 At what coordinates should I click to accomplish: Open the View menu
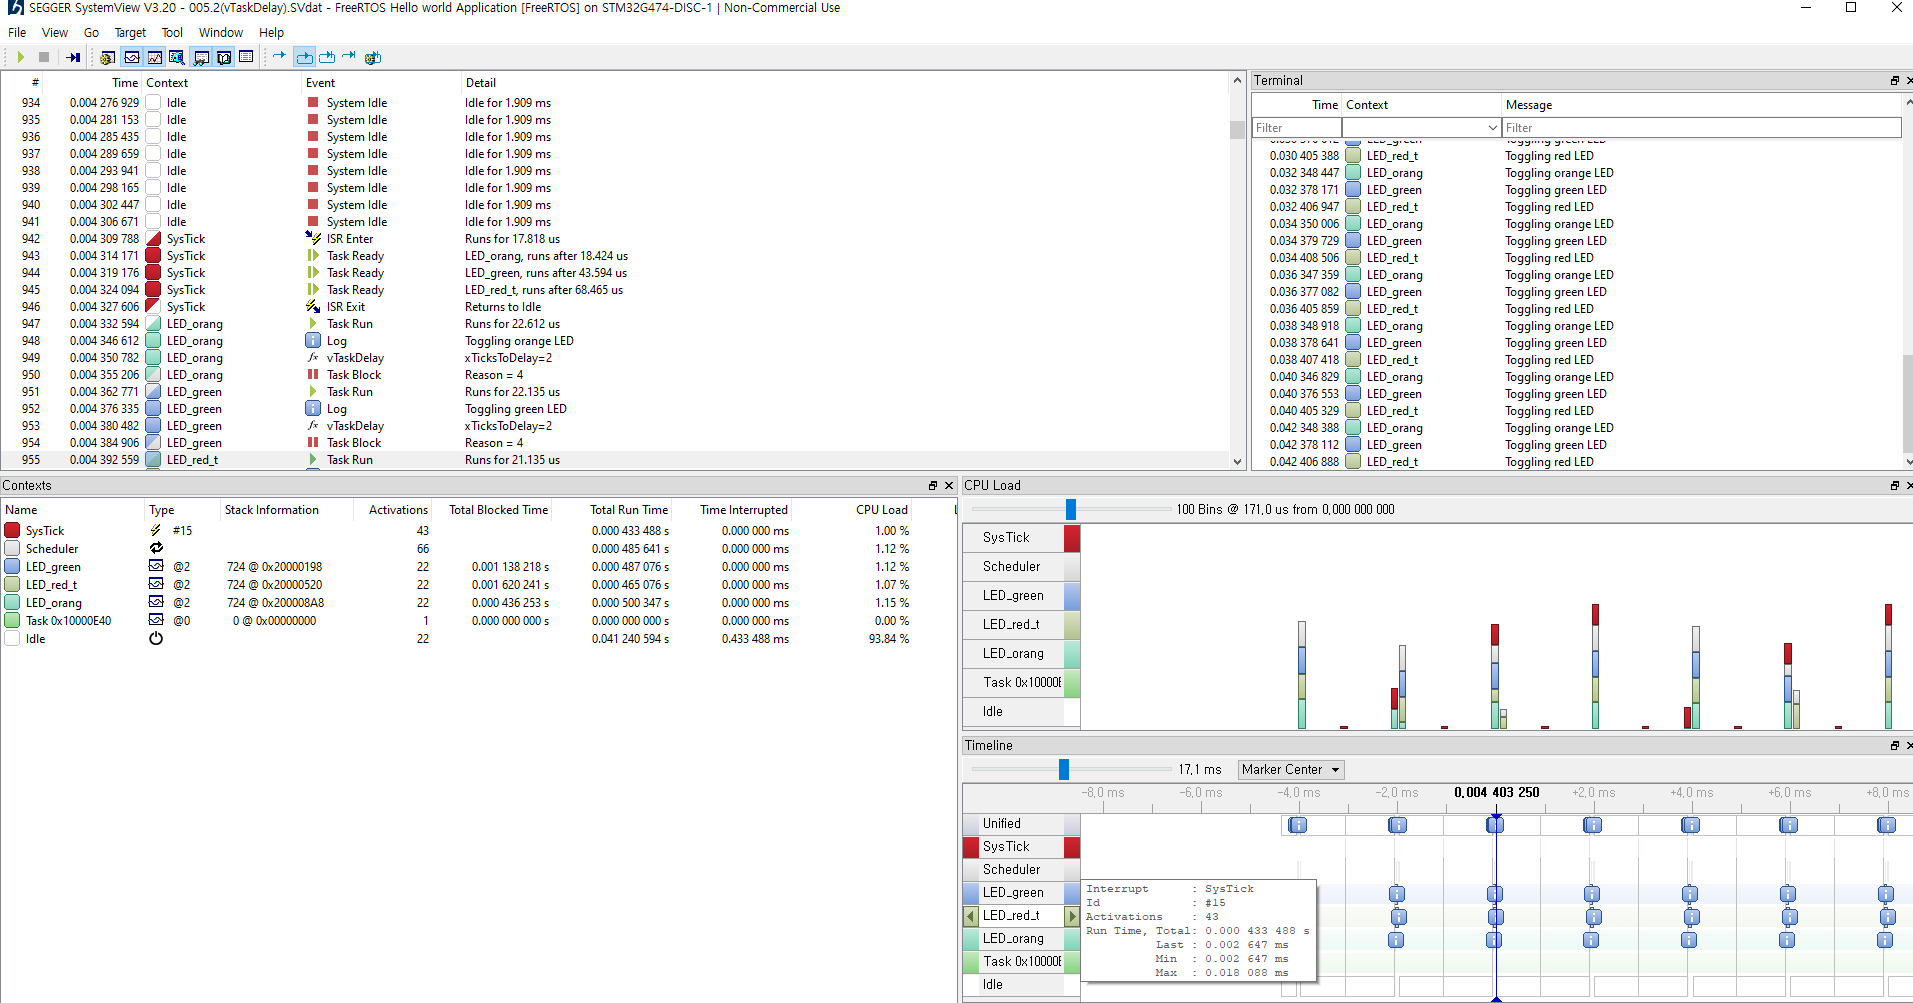pos(55,33)
